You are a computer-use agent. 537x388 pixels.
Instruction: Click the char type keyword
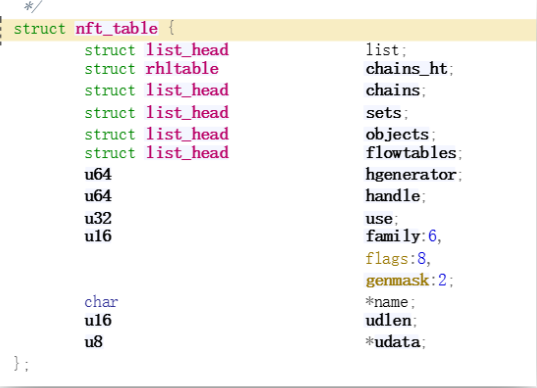[x=101, y=302]
